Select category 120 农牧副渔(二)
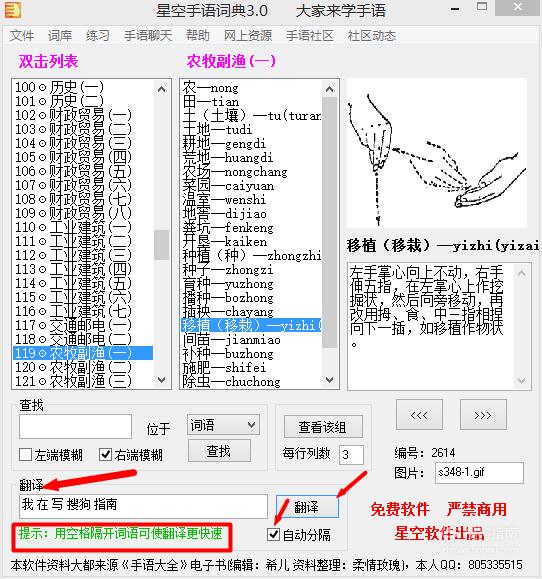The image size is (542, 579). coord(83,367)
